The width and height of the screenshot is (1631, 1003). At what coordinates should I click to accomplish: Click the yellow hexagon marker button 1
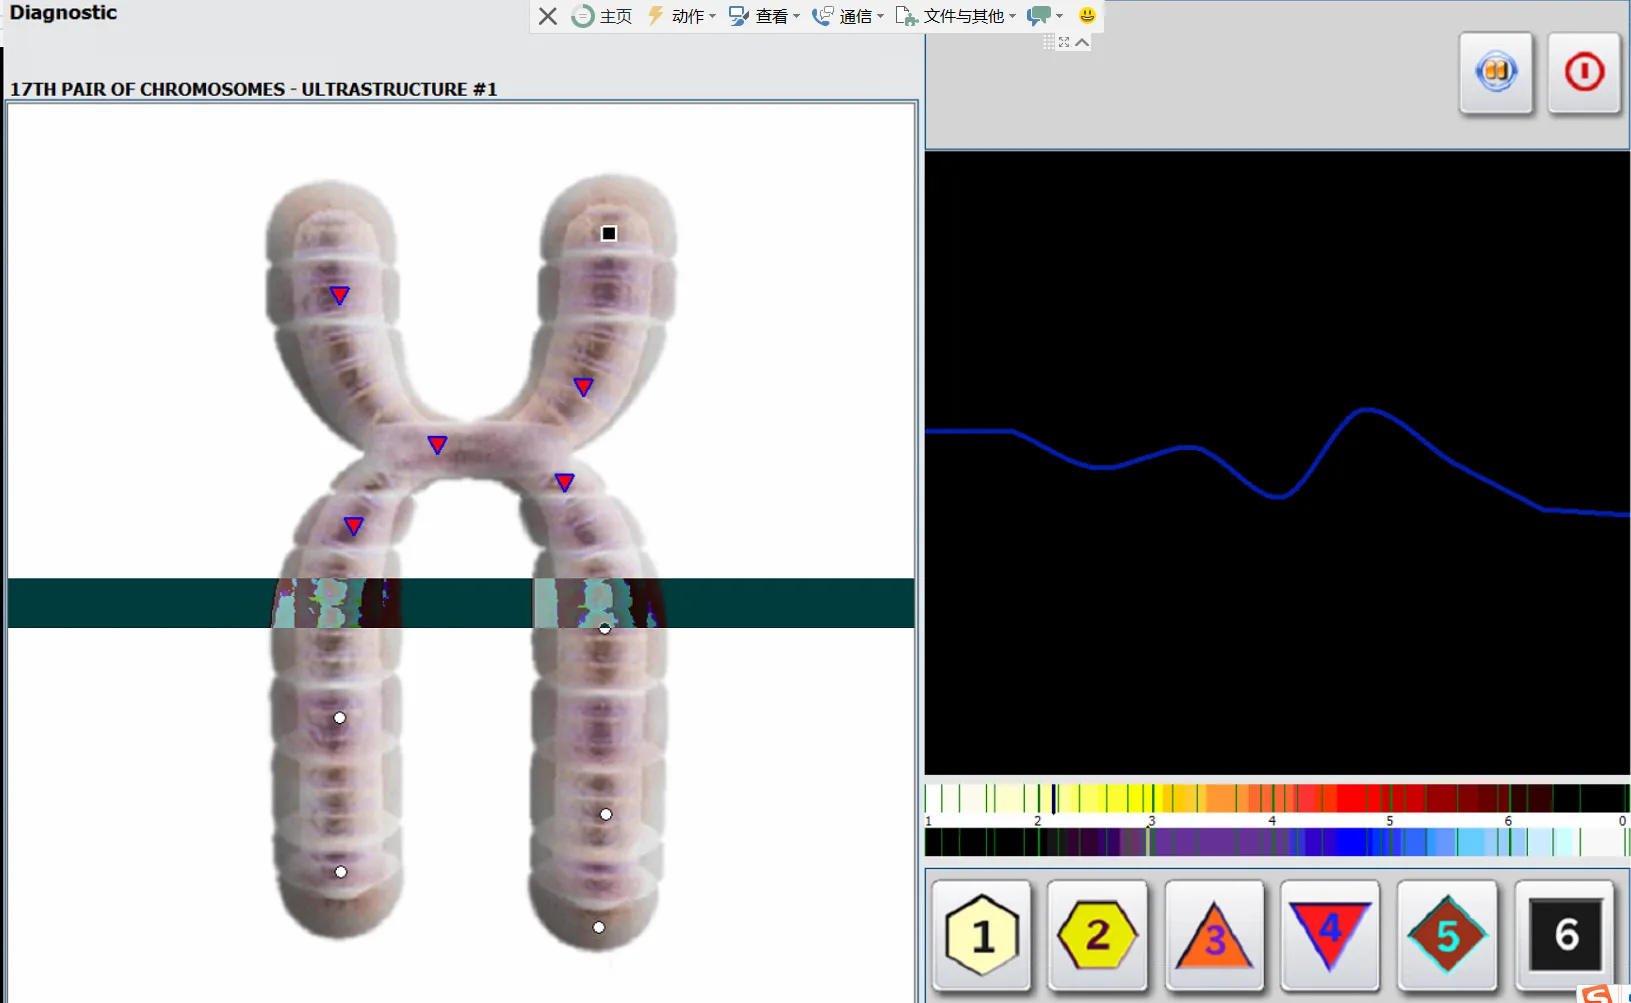point(982,935)
